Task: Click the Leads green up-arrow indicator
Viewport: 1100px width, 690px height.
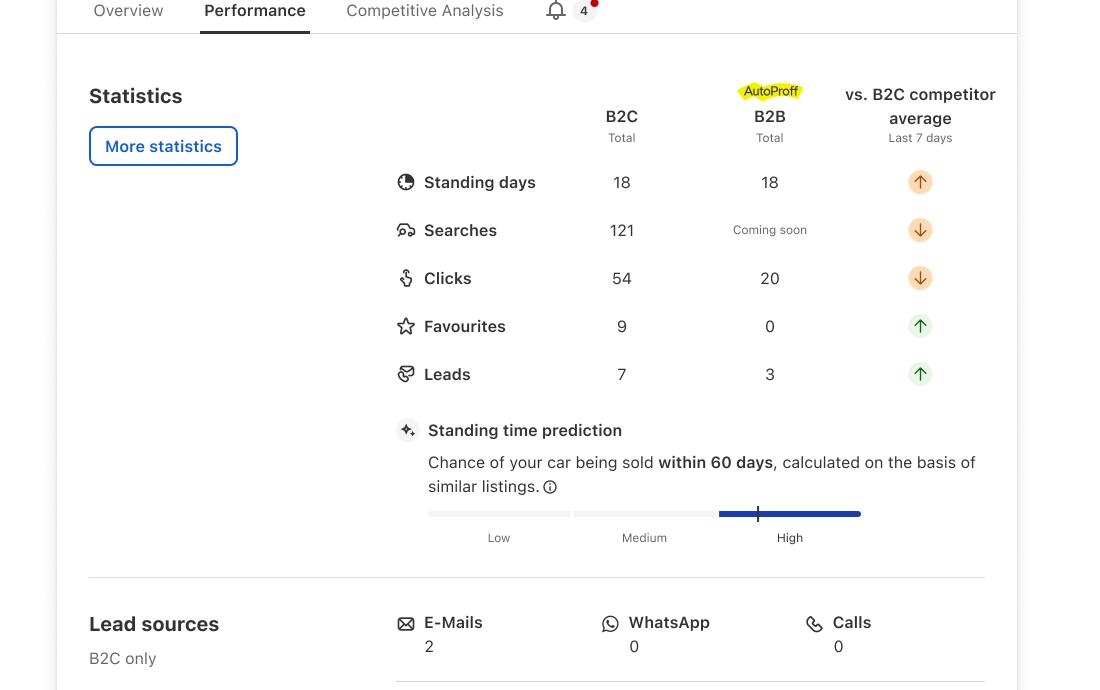Action: pos(920,374)
